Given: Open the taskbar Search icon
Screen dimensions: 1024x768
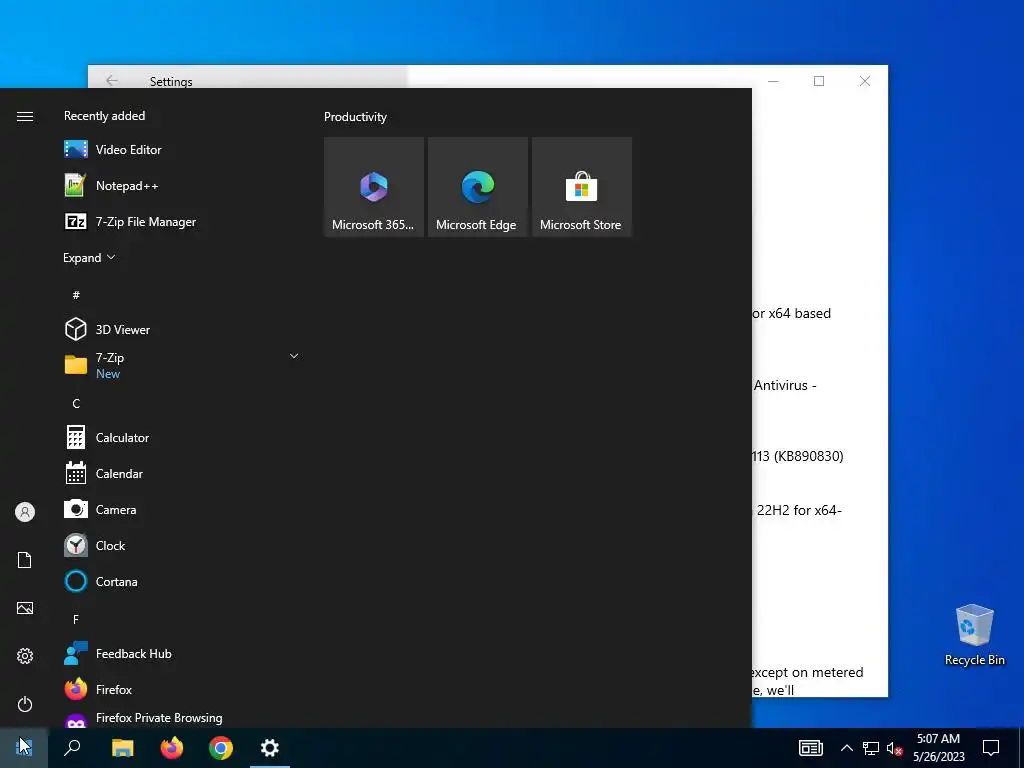Looking at the screenshot, I should [72, 748].
